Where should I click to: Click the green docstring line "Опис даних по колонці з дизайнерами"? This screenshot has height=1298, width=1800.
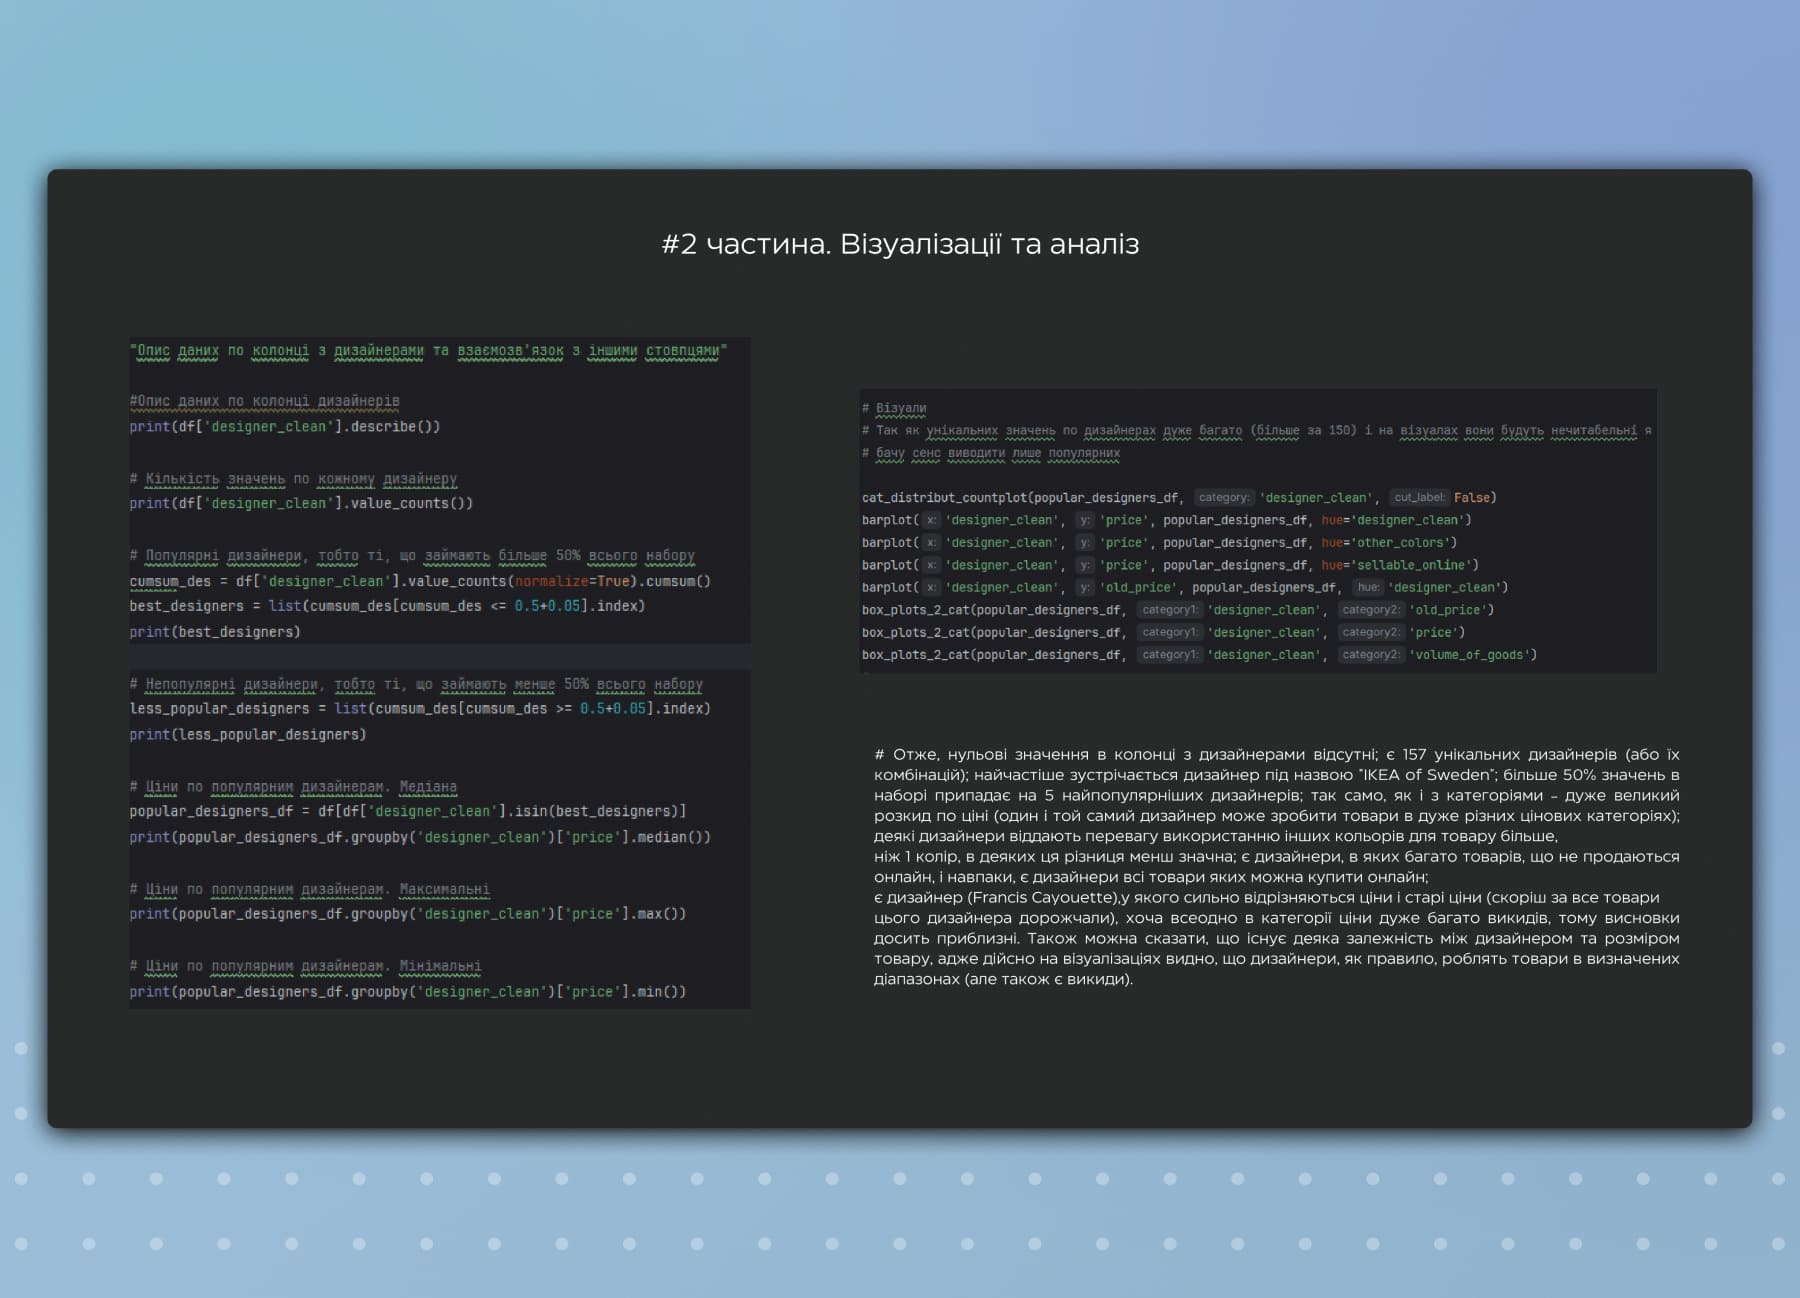click(x=428, y=351)
